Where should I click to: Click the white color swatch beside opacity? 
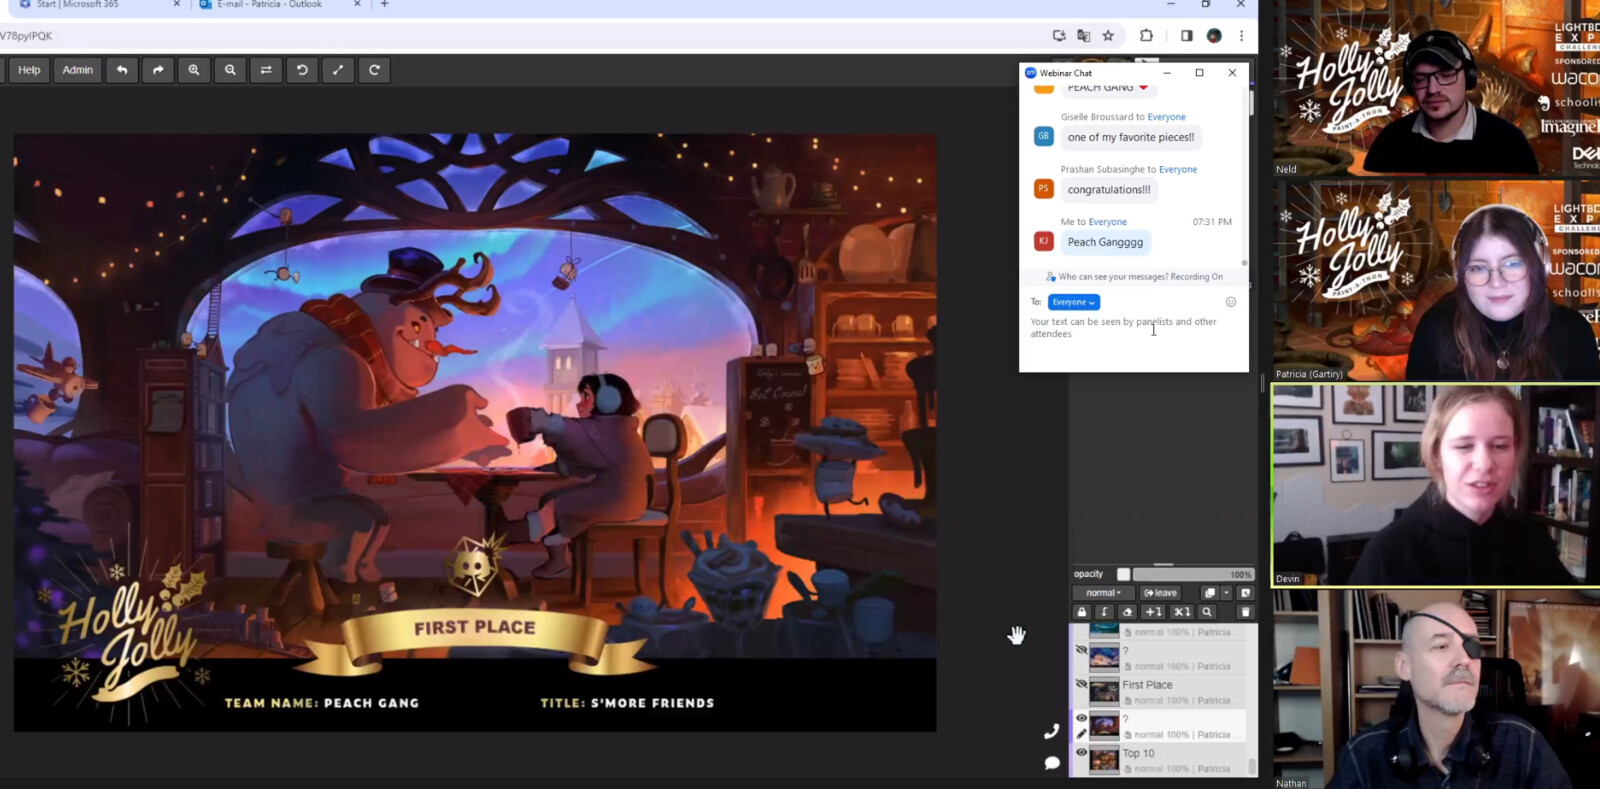point(1123,574)
